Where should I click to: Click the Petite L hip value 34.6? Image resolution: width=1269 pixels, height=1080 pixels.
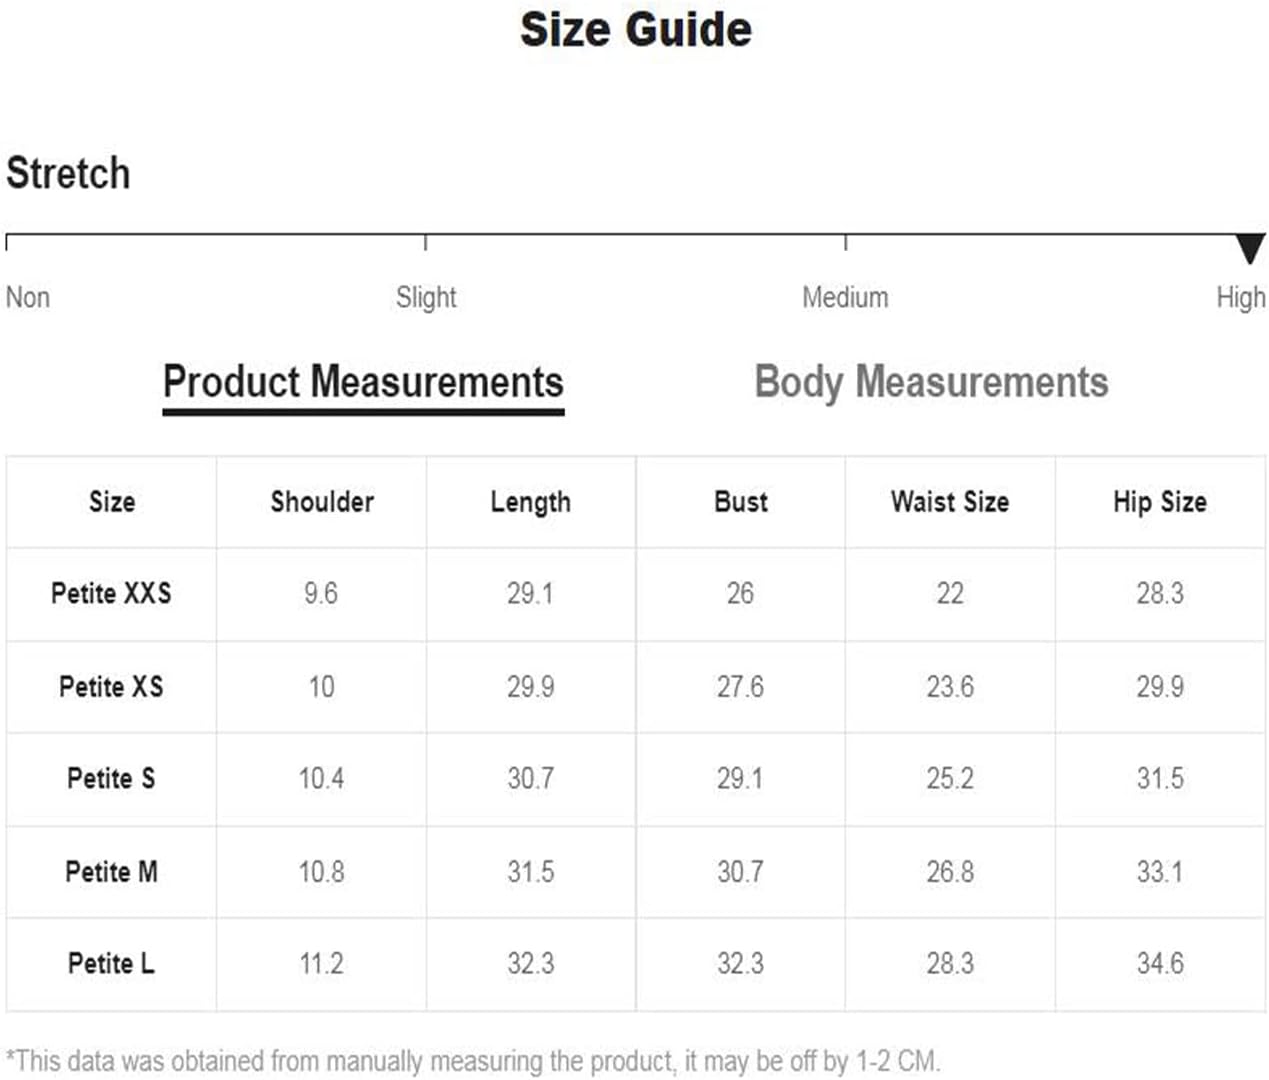point(1160,963)
